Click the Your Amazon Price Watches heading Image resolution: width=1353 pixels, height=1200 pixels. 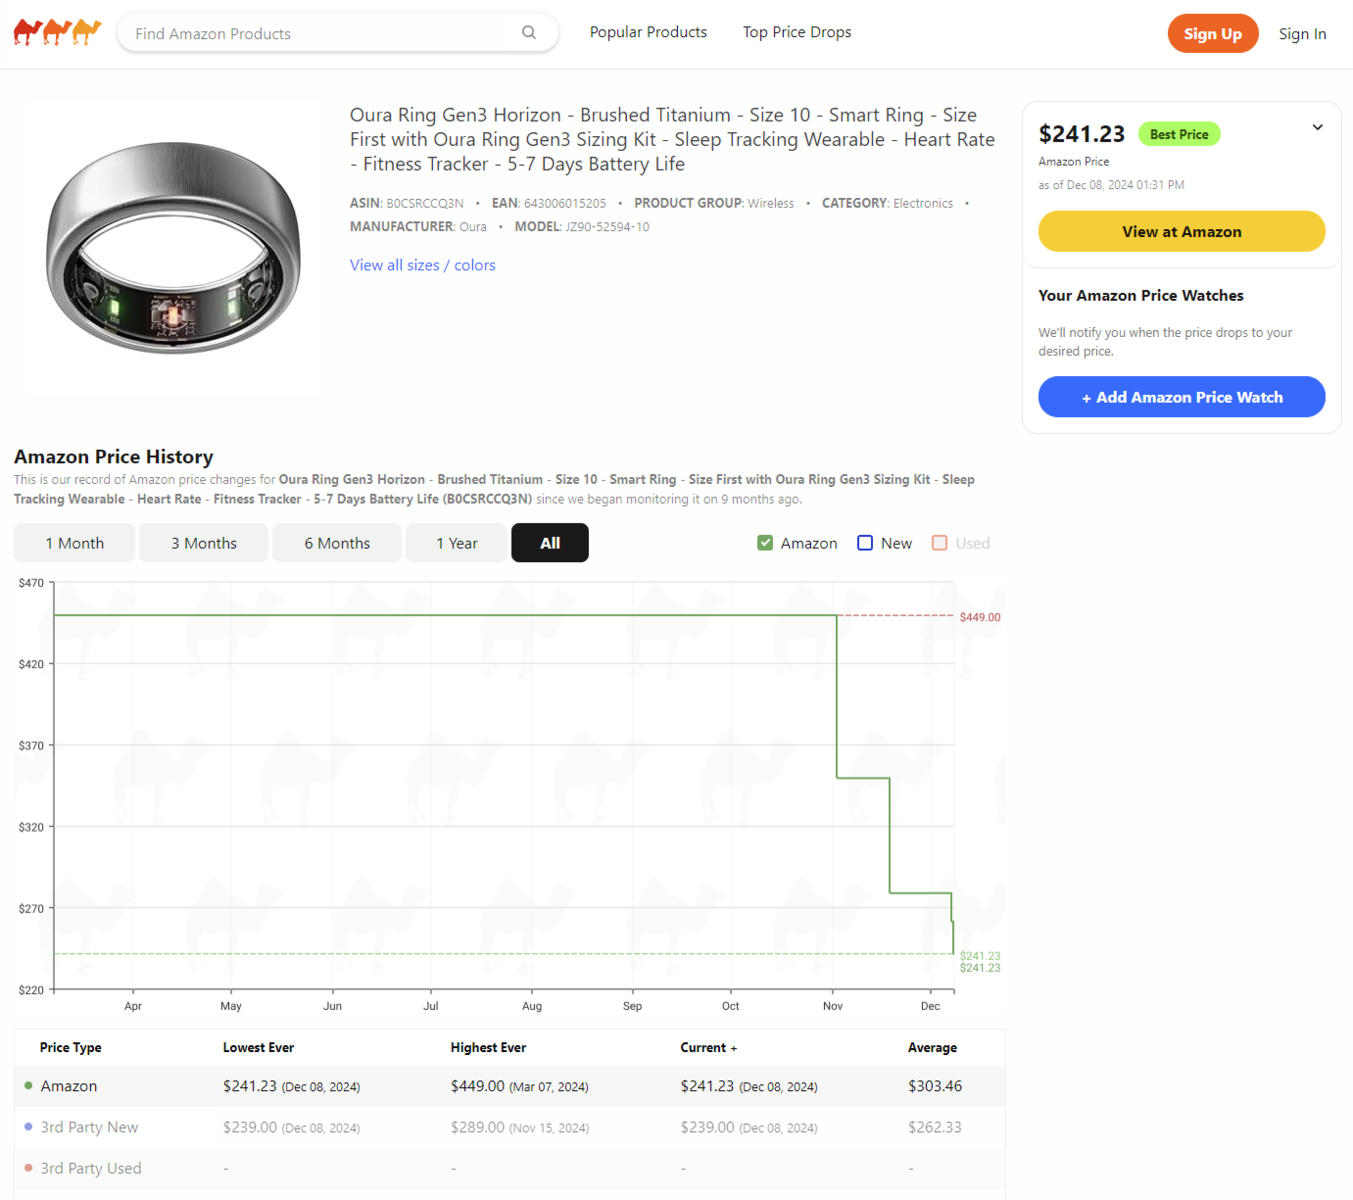1141,295
